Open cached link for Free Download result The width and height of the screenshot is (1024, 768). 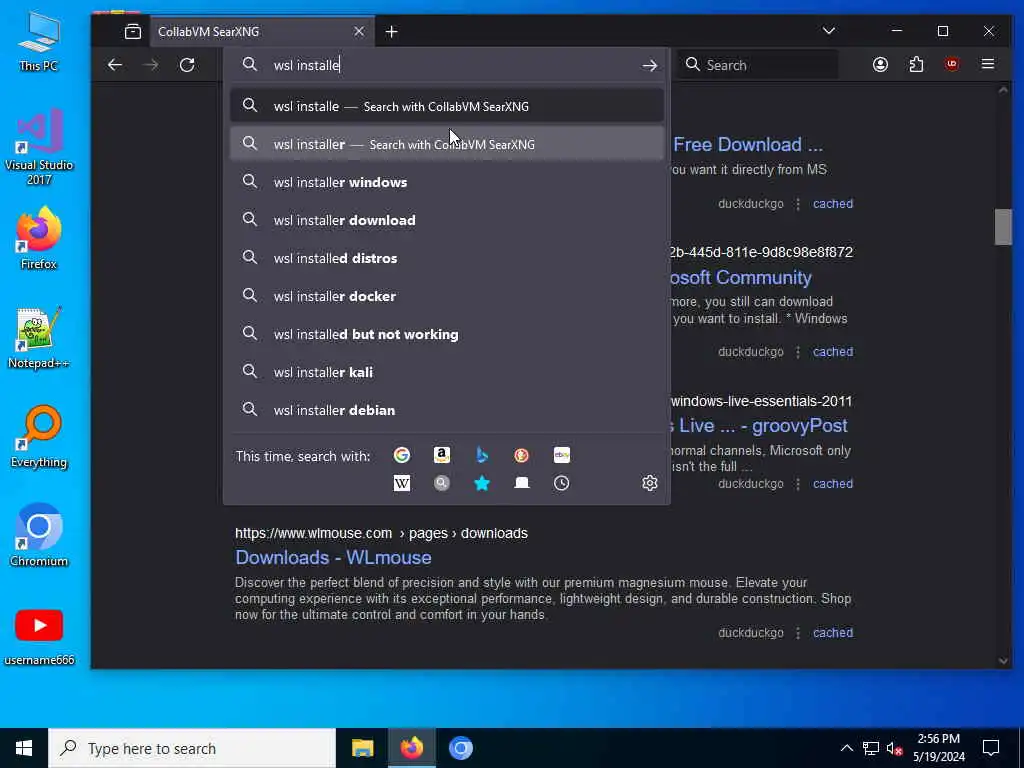point(833,204)
